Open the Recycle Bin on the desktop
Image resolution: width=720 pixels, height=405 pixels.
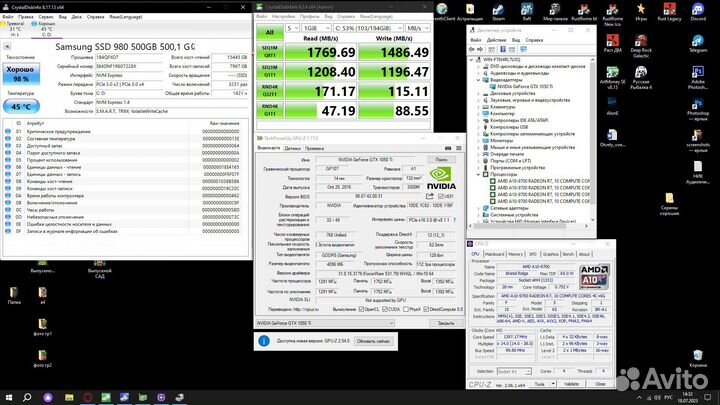(698, 358)
